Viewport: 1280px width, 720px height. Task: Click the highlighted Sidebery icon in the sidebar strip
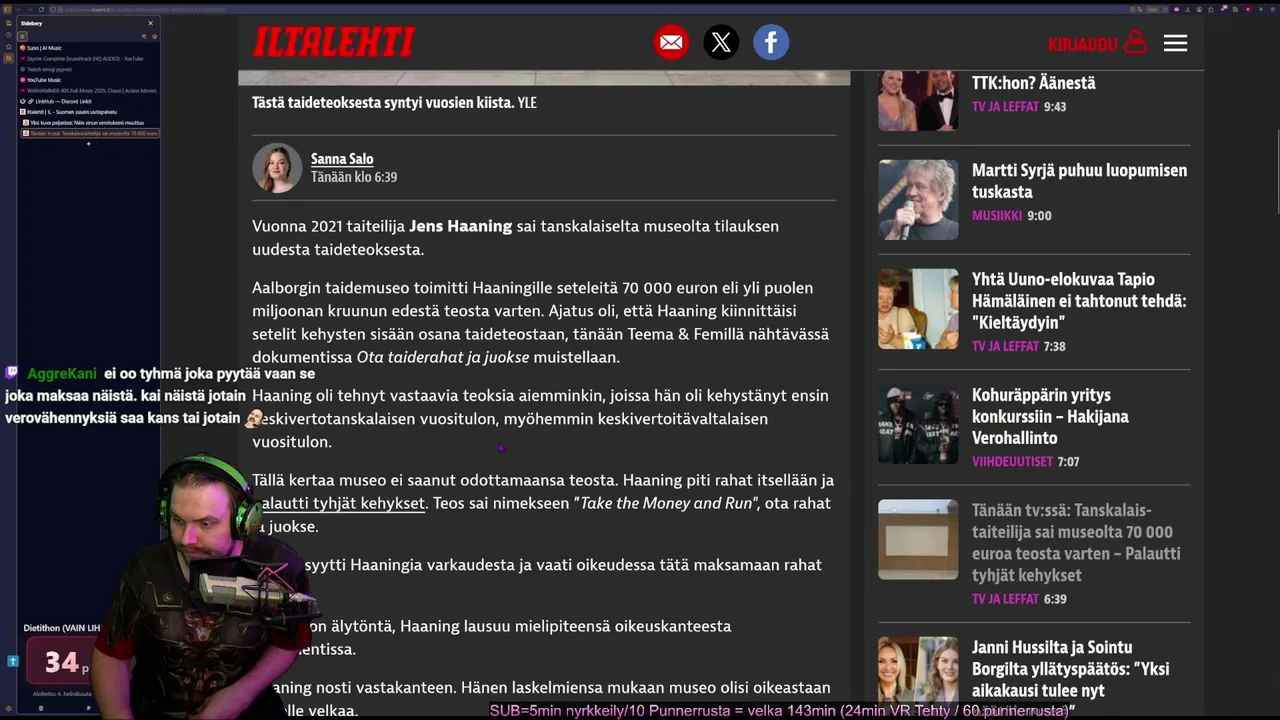pyautogui.click(x=8, y=58)
